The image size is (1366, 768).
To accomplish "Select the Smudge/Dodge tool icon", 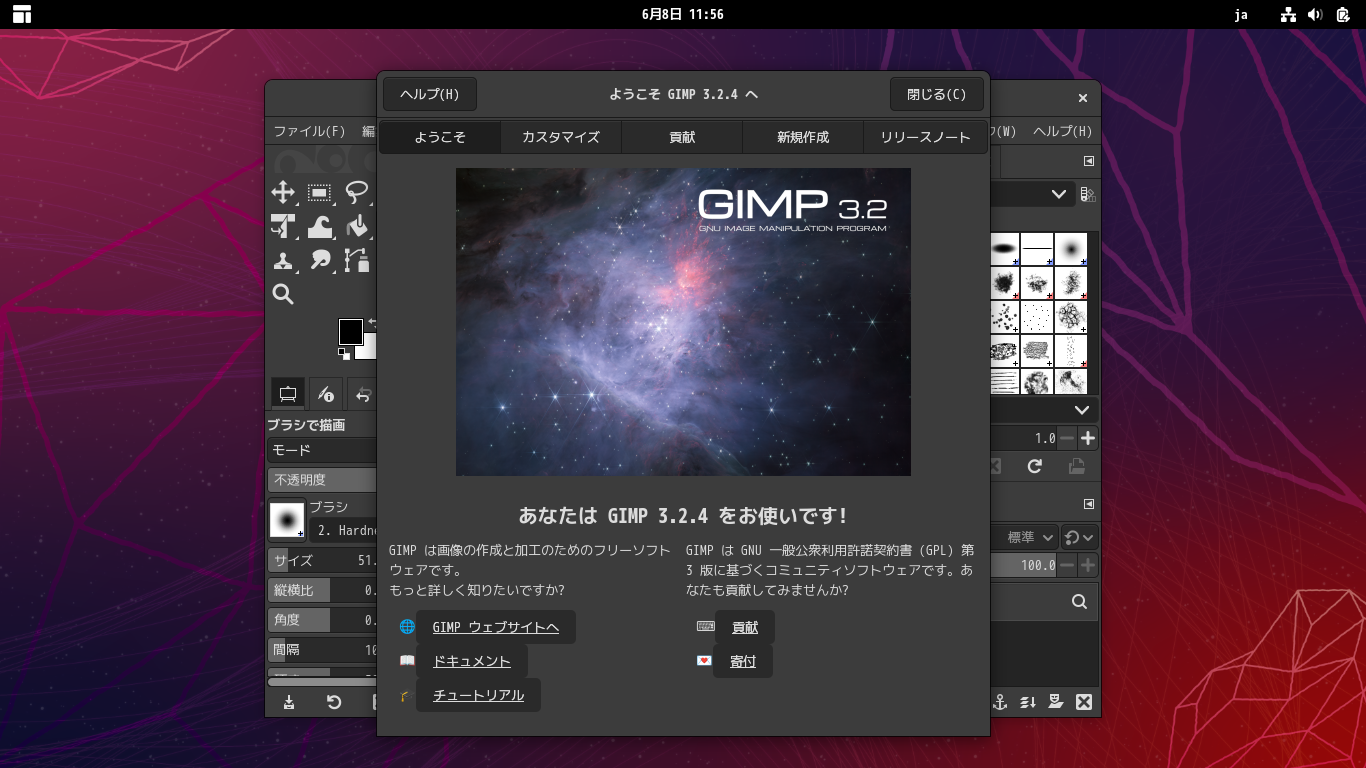I will click(x=320, y=261).
